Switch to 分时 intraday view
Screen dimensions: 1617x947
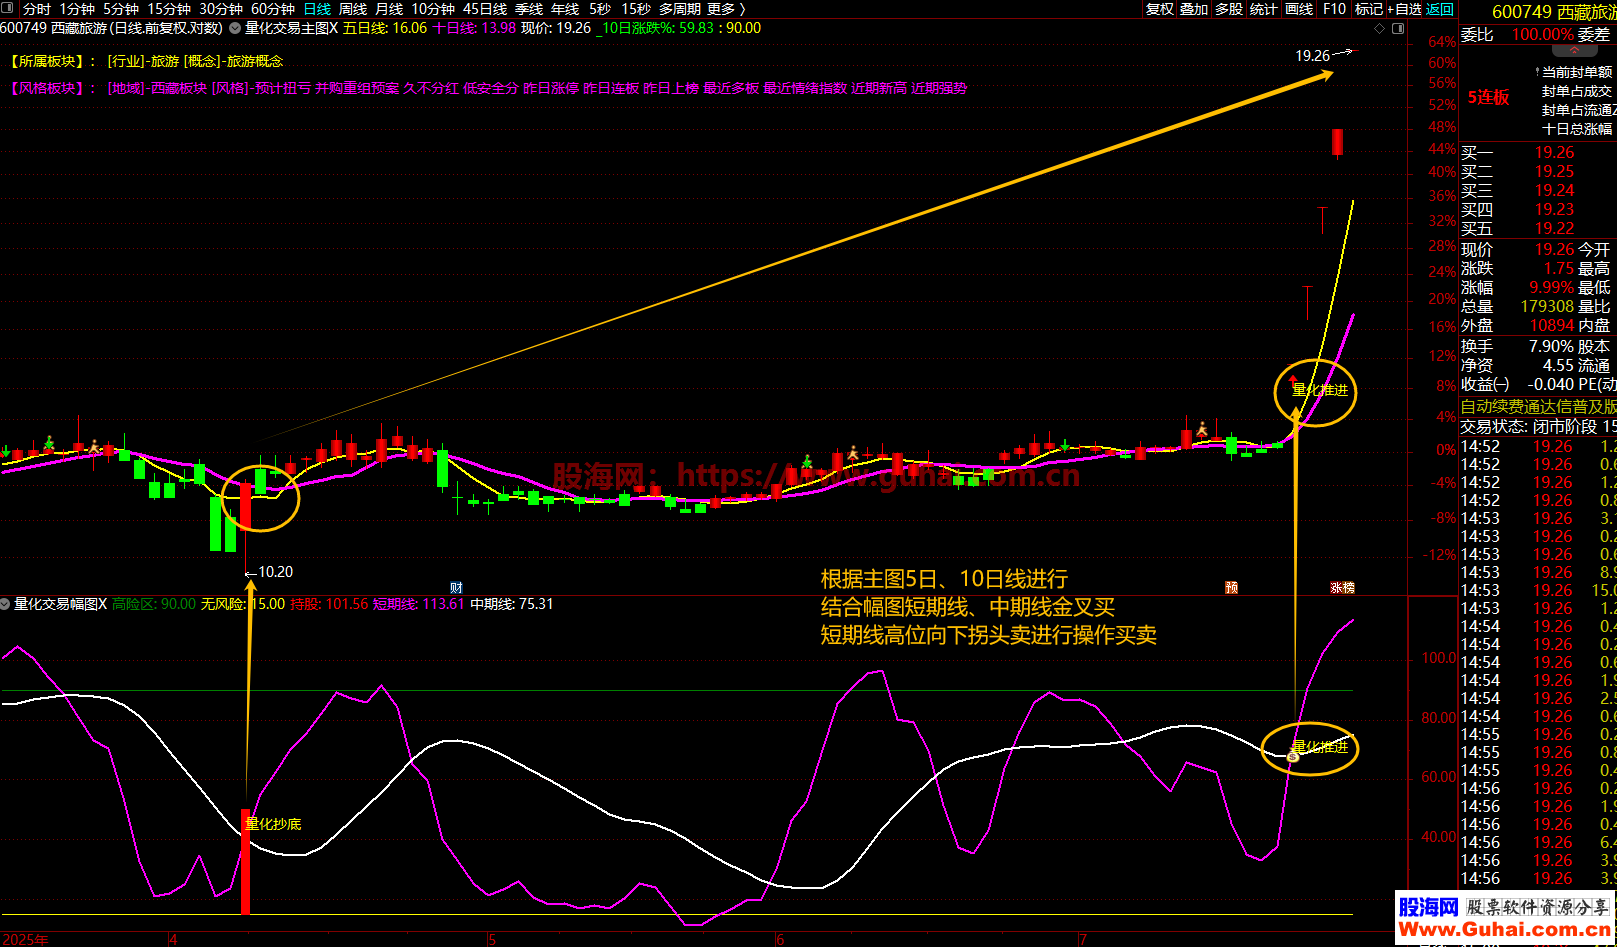coord(37,9)
